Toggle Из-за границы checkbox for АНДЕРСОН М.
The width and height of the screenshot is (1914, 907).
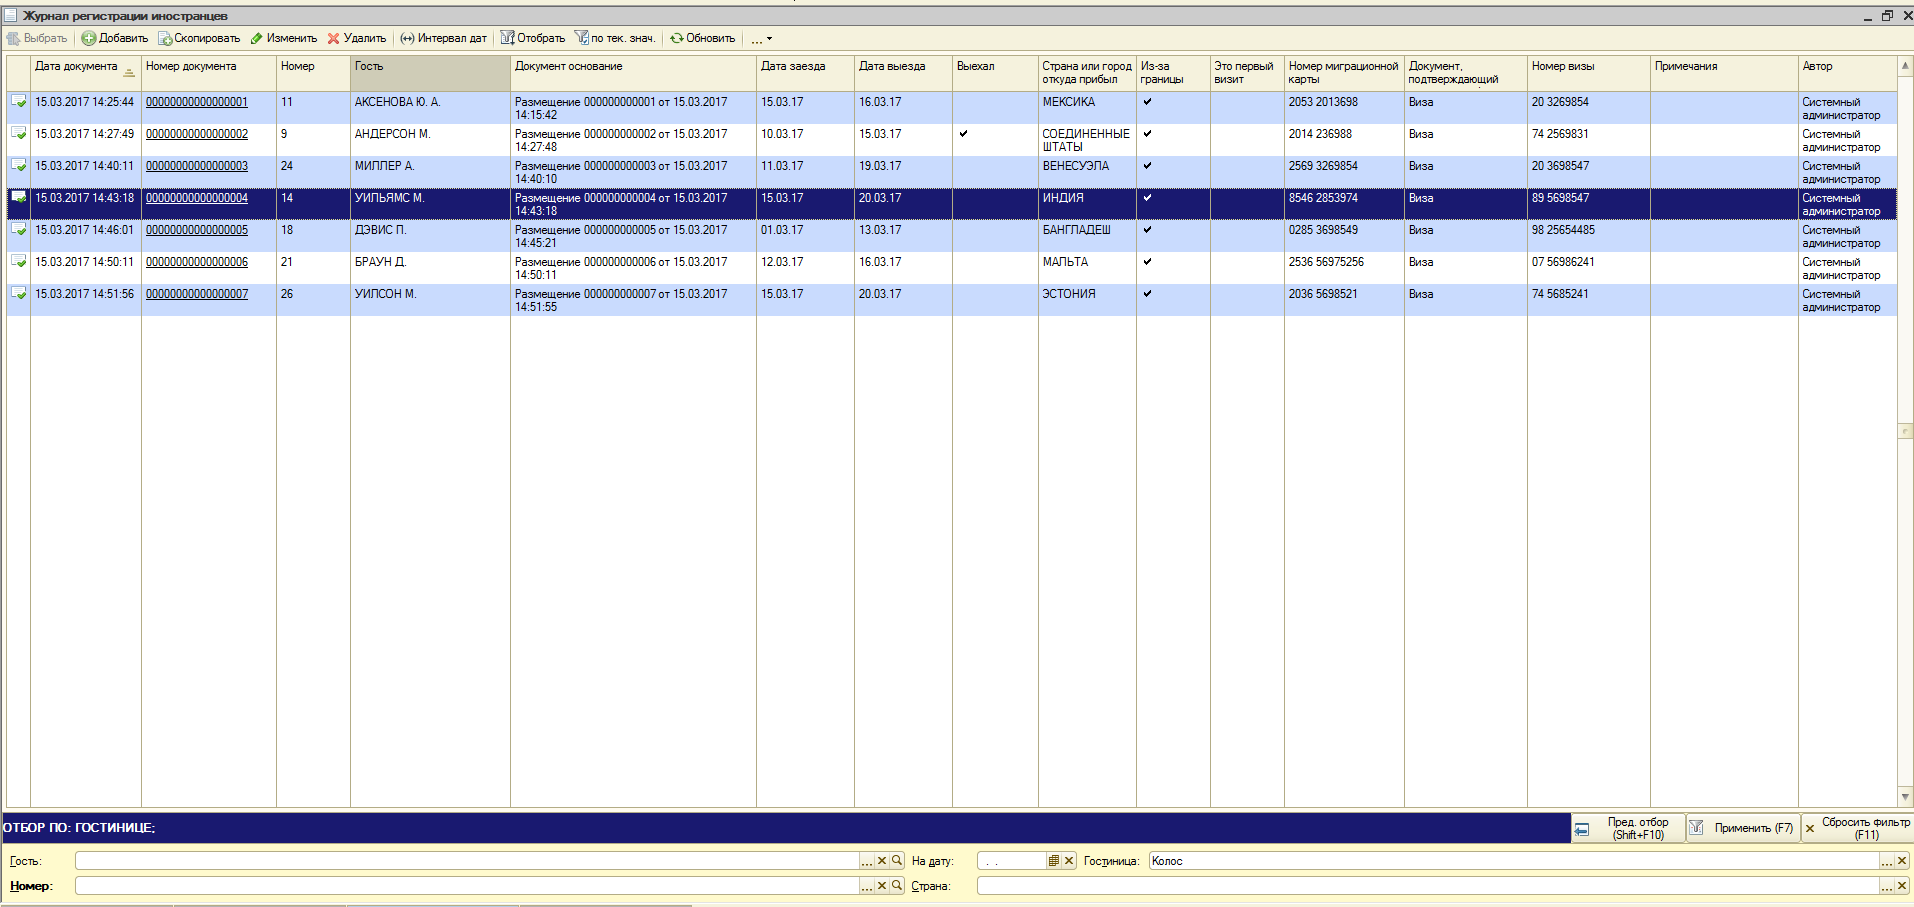[1147, 133]
